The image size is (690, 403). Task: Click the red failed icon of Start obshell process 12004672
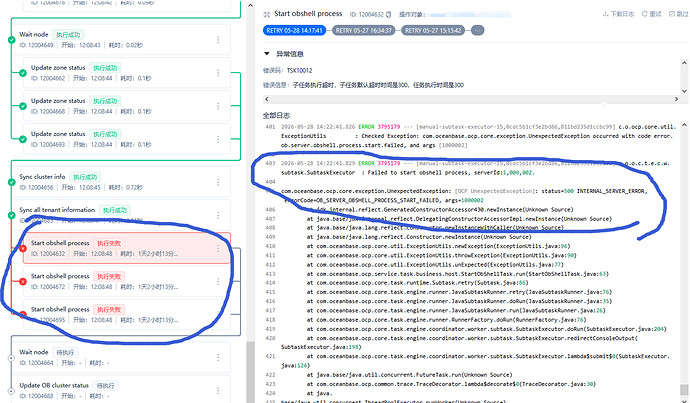click(23, 282)
